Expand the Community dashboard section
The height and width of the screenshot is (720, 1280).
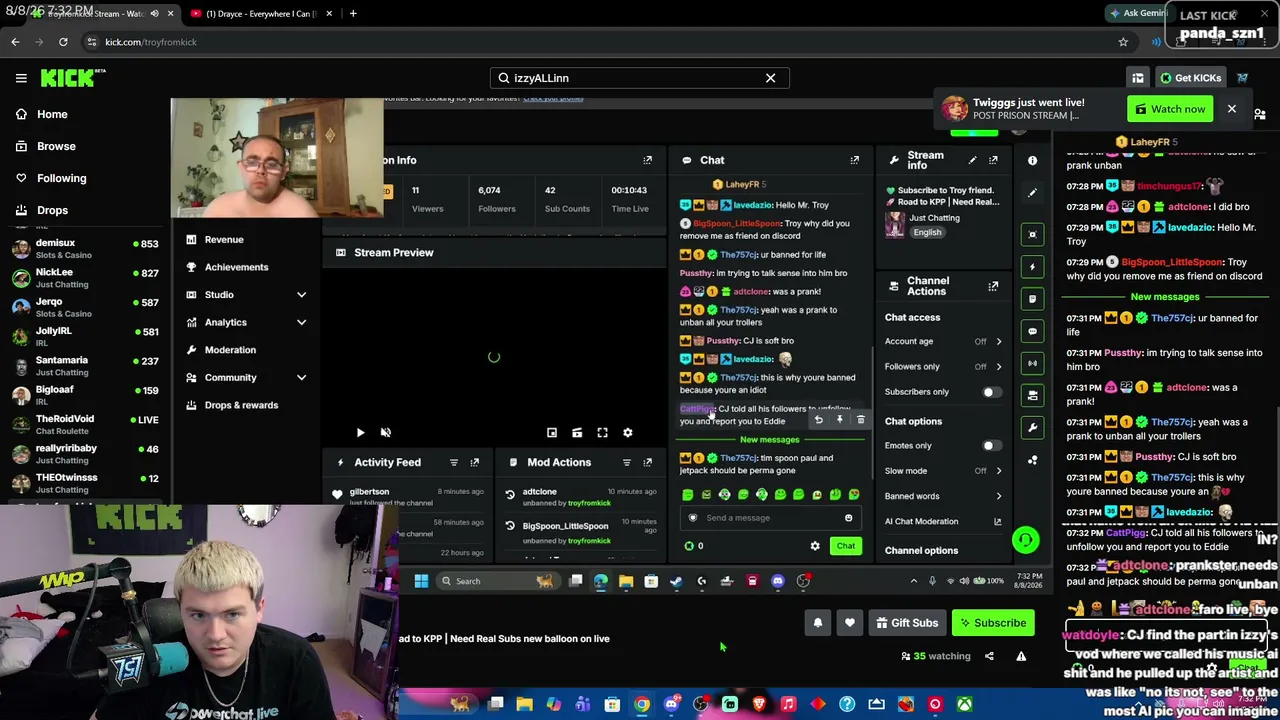point(246,377)
